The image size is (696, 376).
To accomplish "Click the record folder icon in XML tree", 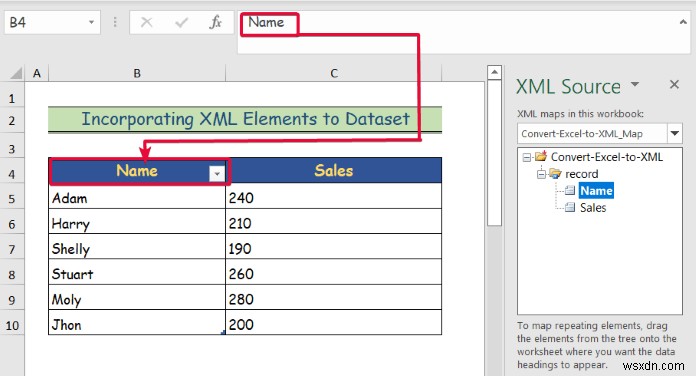I will click(555, 173).
